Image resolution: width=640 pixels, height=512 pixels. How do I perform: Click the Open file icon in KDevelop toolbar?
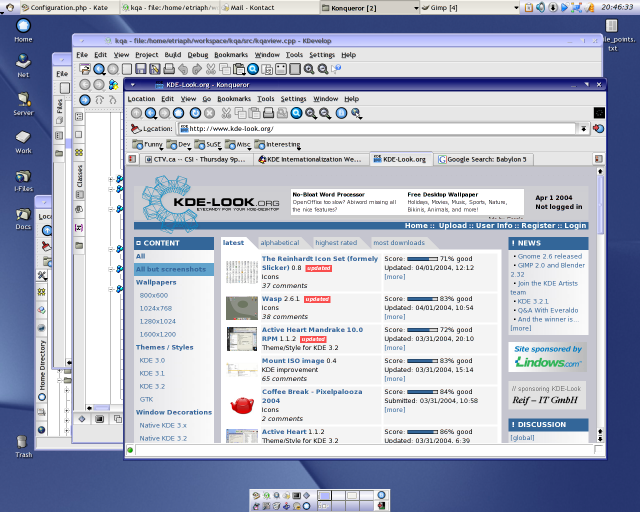coord(85,69)
